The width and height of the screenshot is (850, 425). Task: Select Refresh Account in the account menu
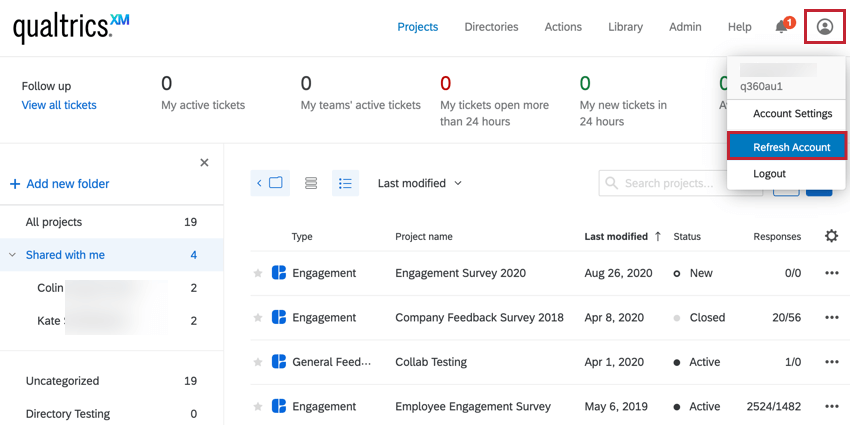tap(788, 147)
